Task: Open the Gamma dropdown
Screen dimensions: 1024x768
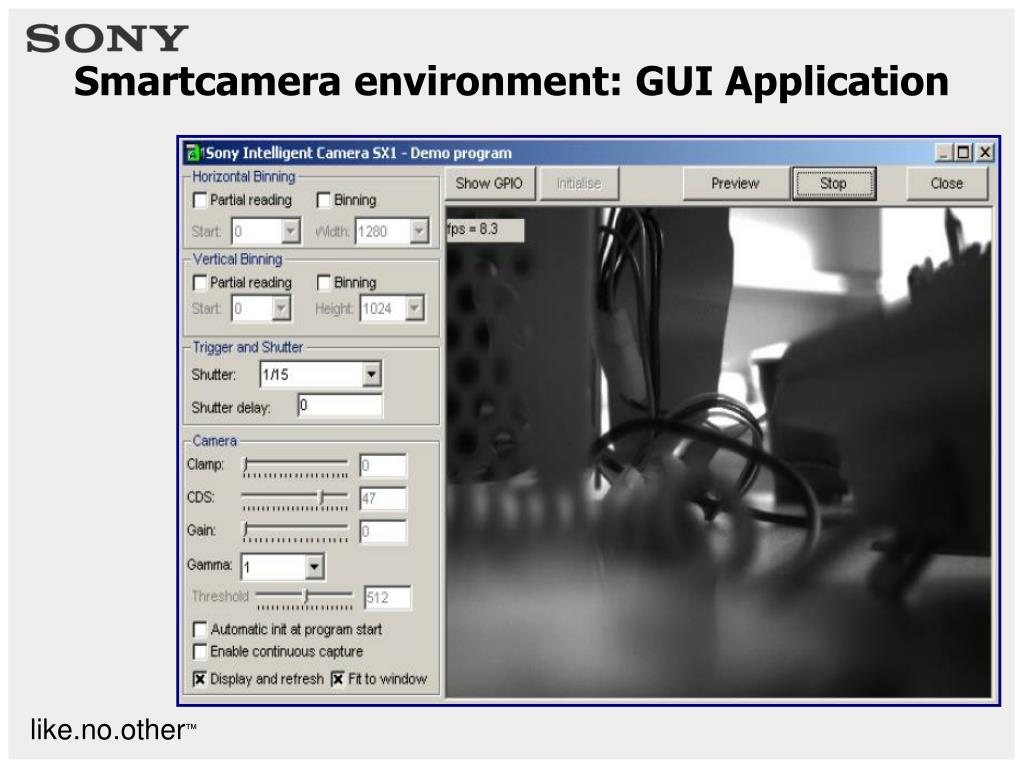Action: pyautogui.click(x=314, y=567)
